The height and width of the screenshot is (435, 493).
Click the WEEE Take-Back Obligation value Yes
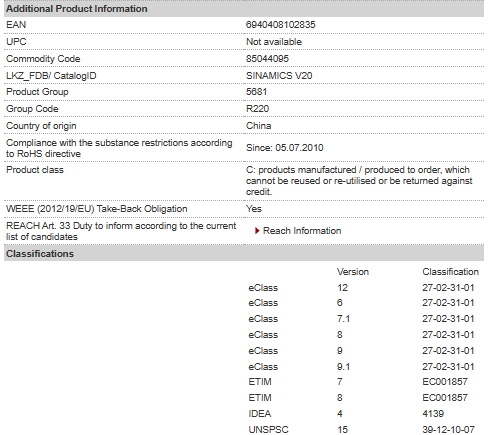254,209
